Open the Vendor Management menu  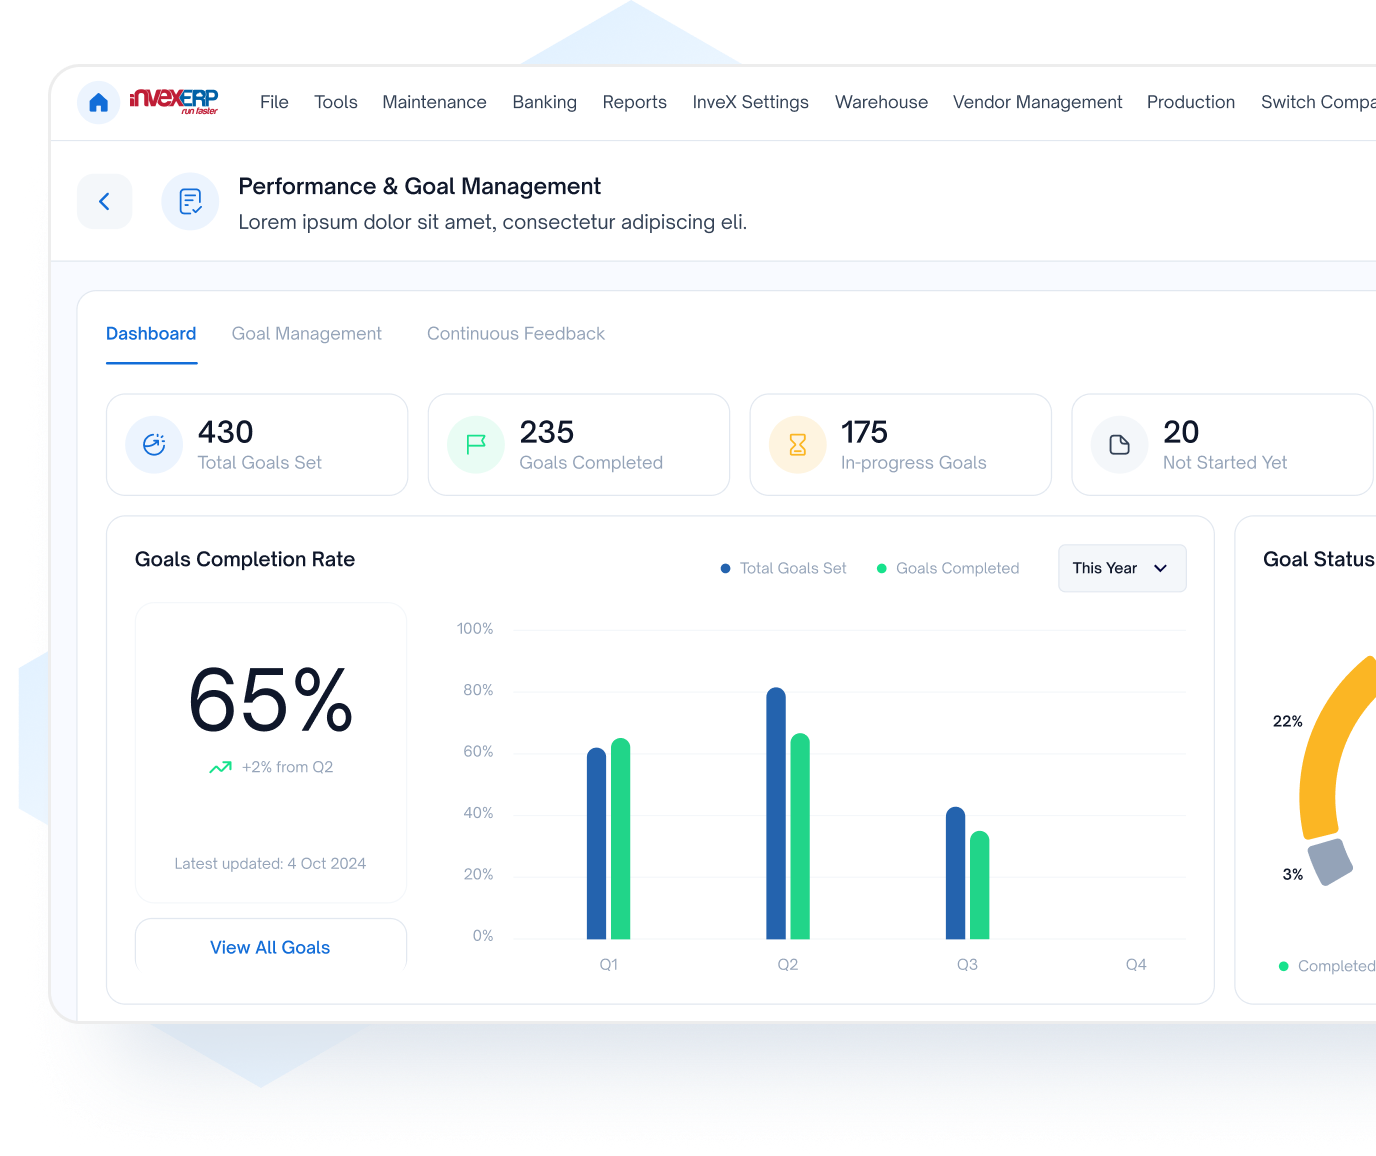[1037, 102]
